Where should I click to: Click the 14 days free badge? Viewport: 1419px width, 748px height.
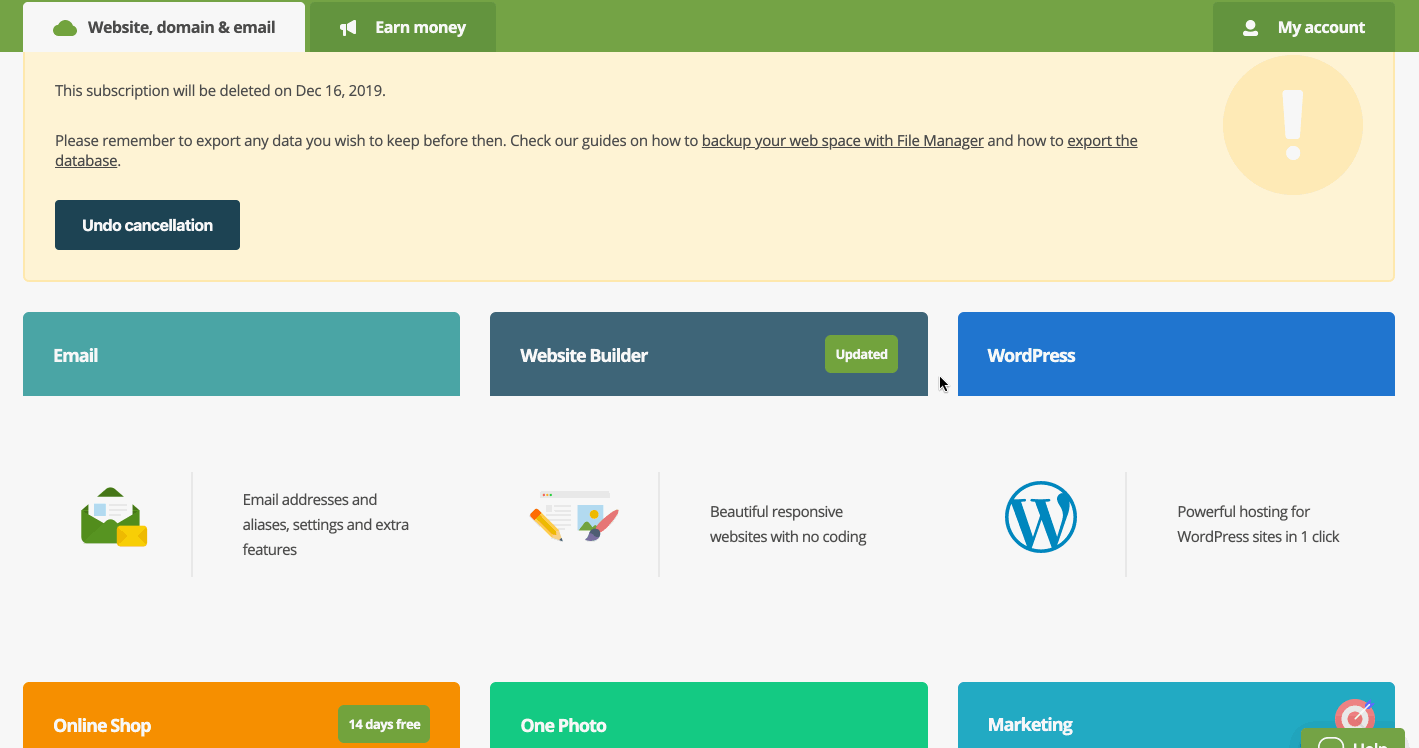point(384,724)
